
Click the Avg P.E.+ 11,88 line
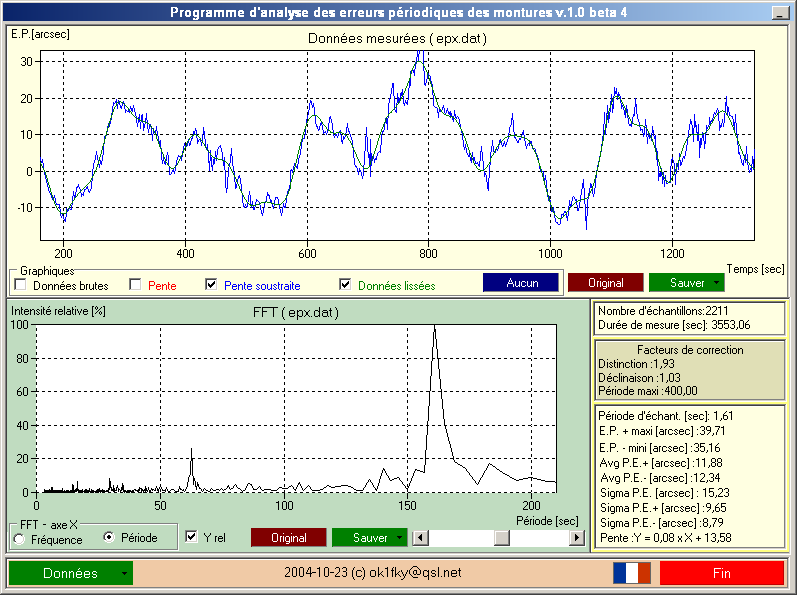[661, 463]
